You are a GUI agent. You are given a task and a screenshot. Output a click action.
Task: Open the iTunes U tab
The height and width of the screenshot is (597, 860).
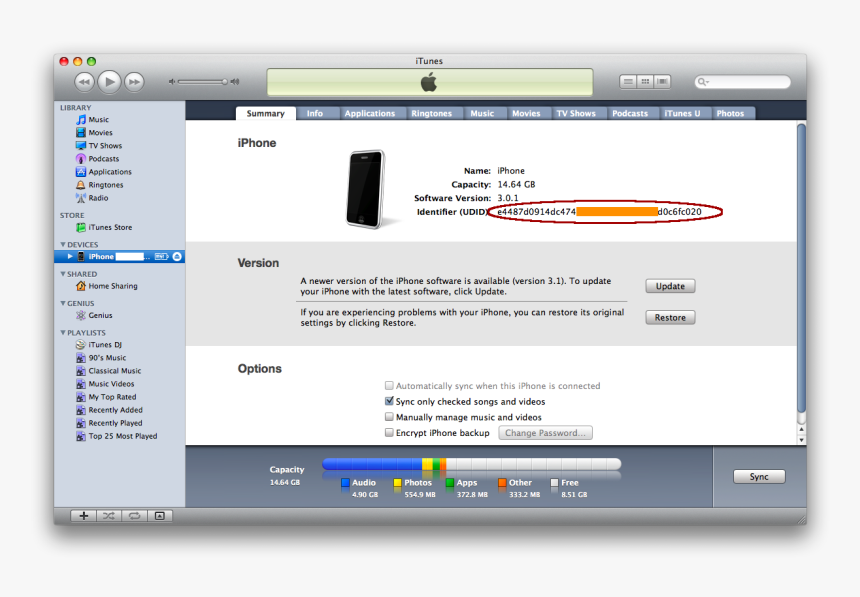(x=682, y=114)
